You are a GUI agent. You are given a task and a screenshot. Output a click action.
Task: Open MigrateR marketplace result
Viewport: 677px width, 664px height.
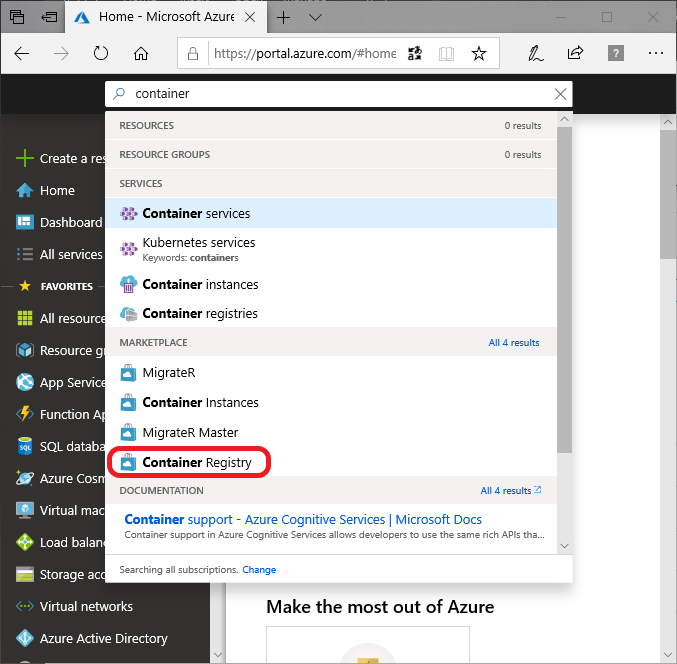[331, 373]
